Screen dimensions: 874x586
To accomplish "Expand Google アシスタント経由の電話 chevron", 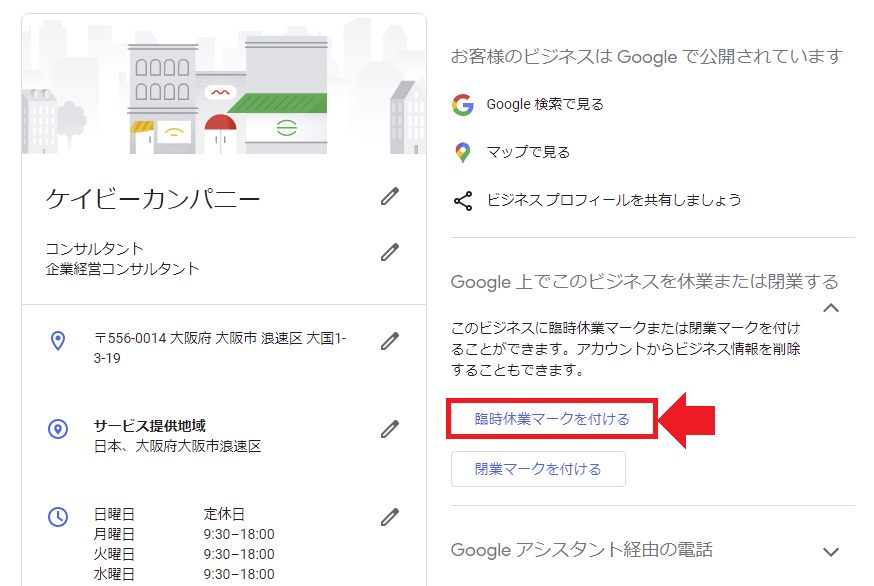I will (x=831, y=552).
